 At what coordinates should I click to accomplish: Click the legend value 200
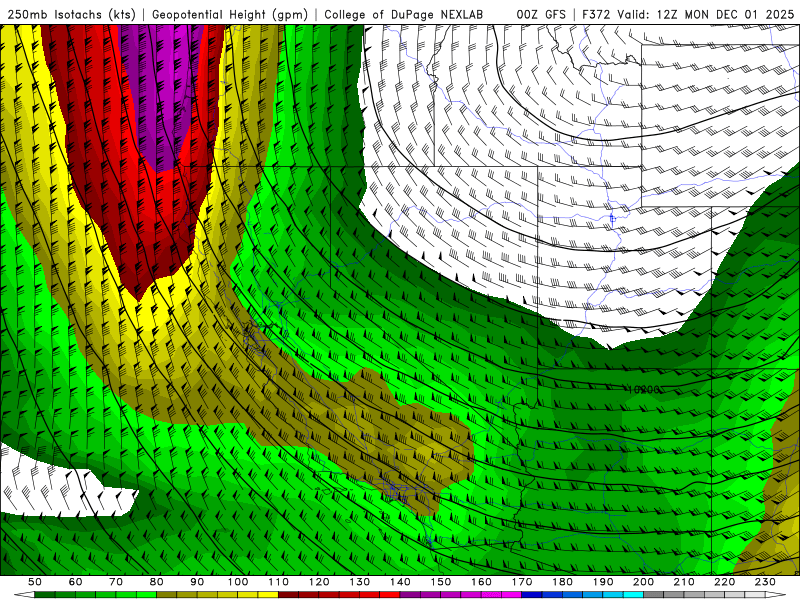tap(643, 582)
